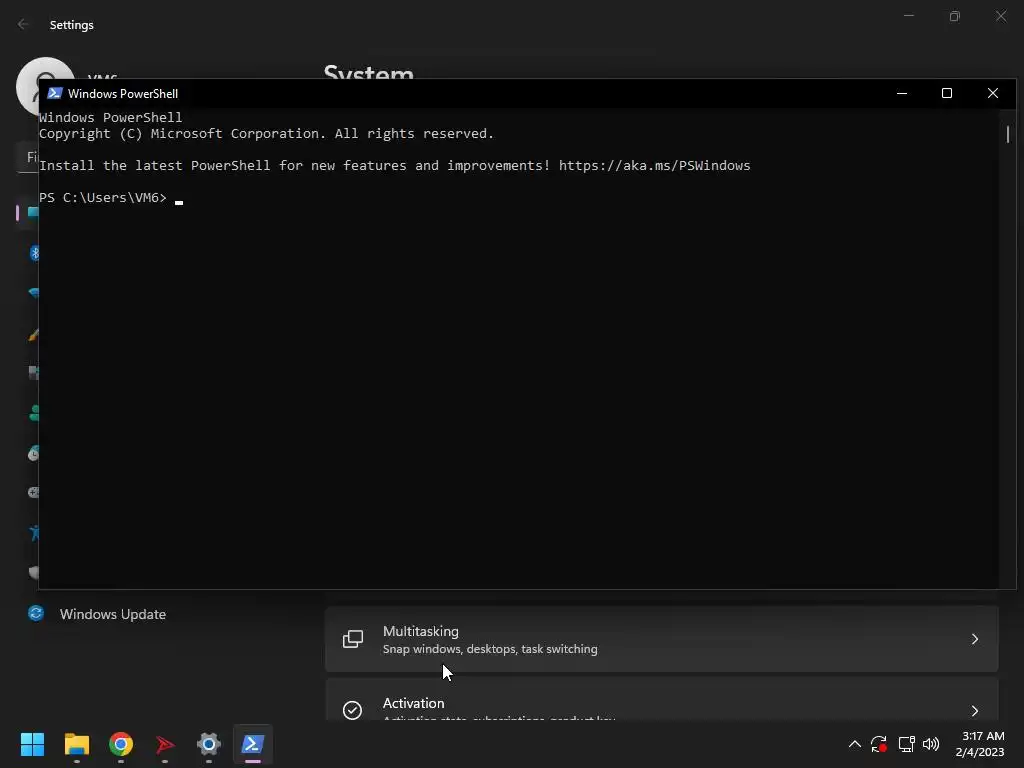The width and height of the screenshot is (1024, 768).
Task: Click the Settings window title text
Action: (x=72, y=25)
